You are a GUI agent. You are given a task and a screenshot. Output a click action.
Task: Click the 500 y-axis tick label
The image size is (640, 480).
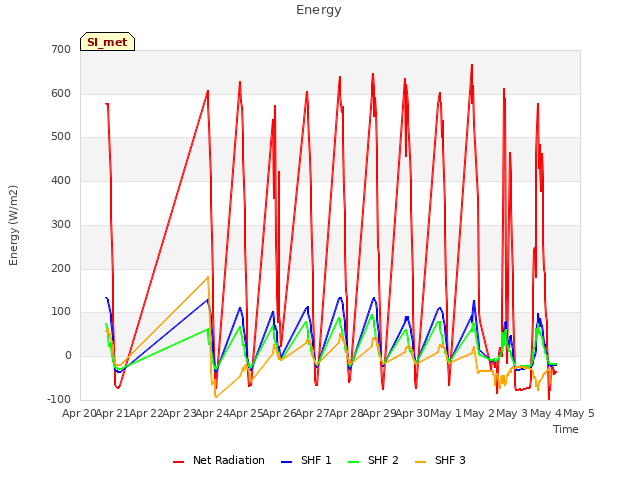click(x=61, y=137)
